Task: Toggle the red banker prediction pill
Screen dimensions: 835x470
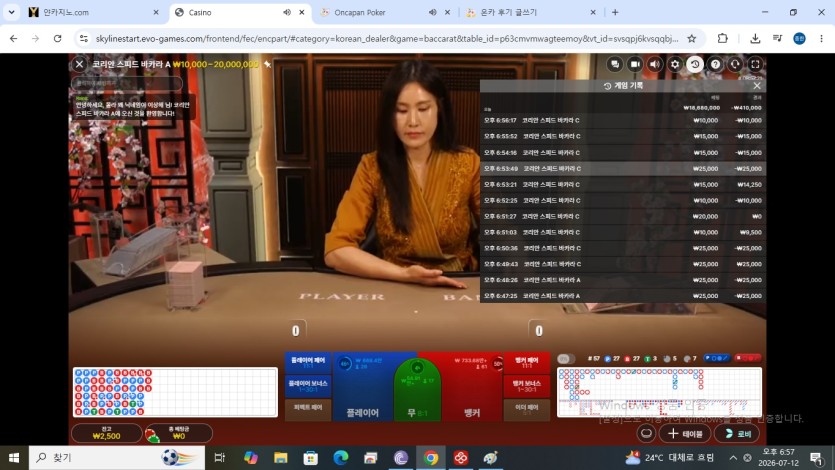Action: (x=748, y=358)
